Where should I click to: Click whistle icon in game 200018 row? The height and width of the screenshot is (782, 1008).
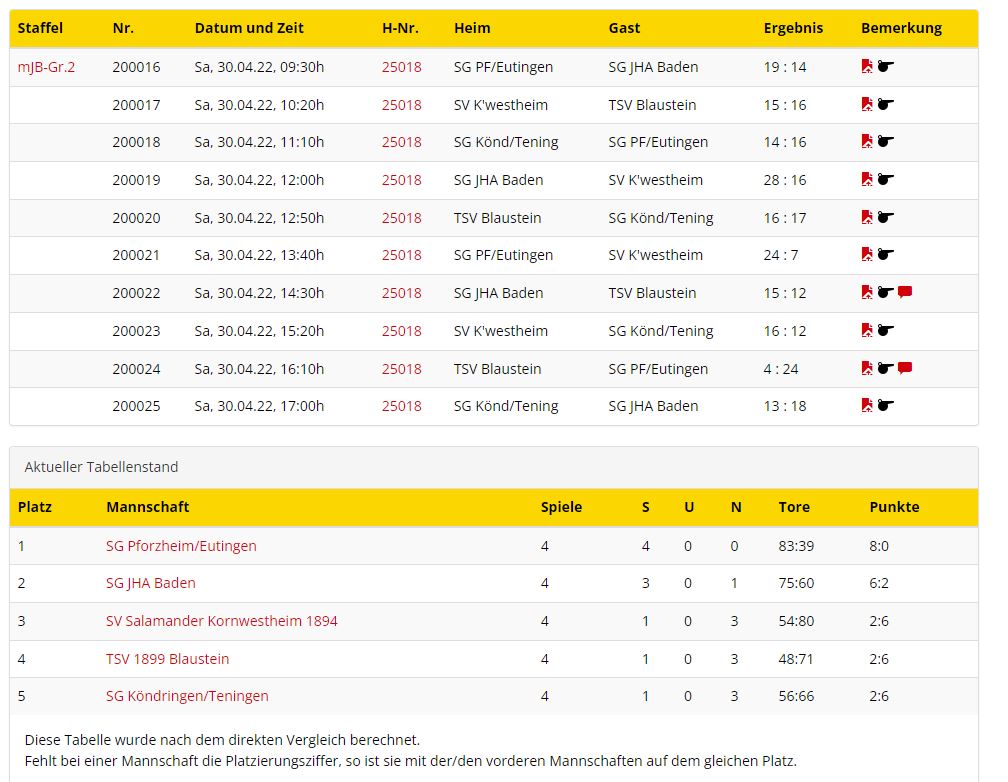click(x=886, y=141)
